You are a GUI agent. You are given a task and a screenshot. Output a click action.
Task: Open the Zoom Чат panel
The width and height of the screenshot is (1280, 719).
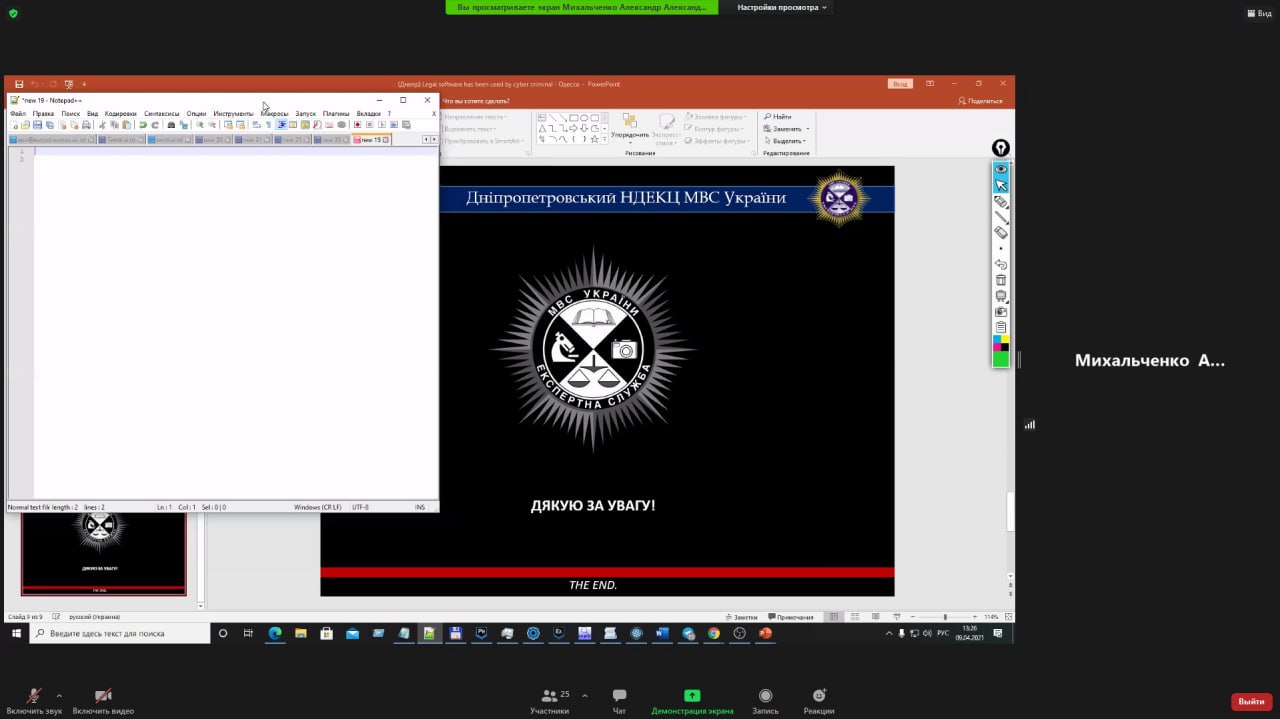(619, 702)
